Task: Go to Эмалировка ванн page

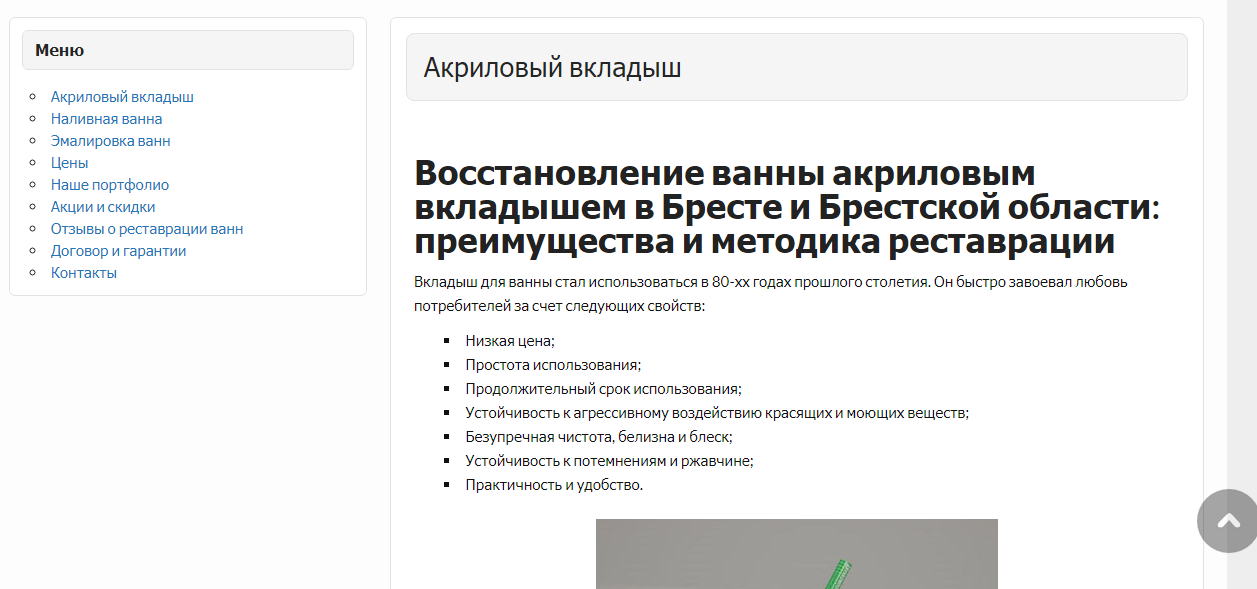Action: click(x=110, y=141)
